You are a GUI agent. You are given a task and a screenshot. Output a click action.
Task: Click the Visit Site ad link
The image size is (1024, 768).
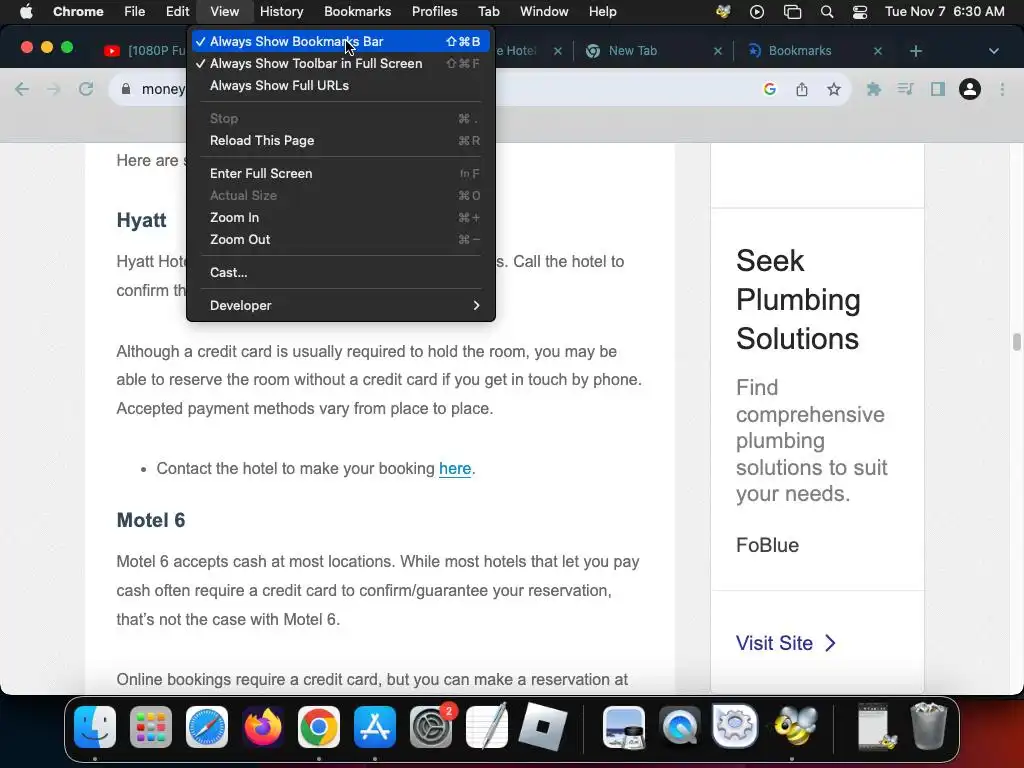tap(786, 643)
